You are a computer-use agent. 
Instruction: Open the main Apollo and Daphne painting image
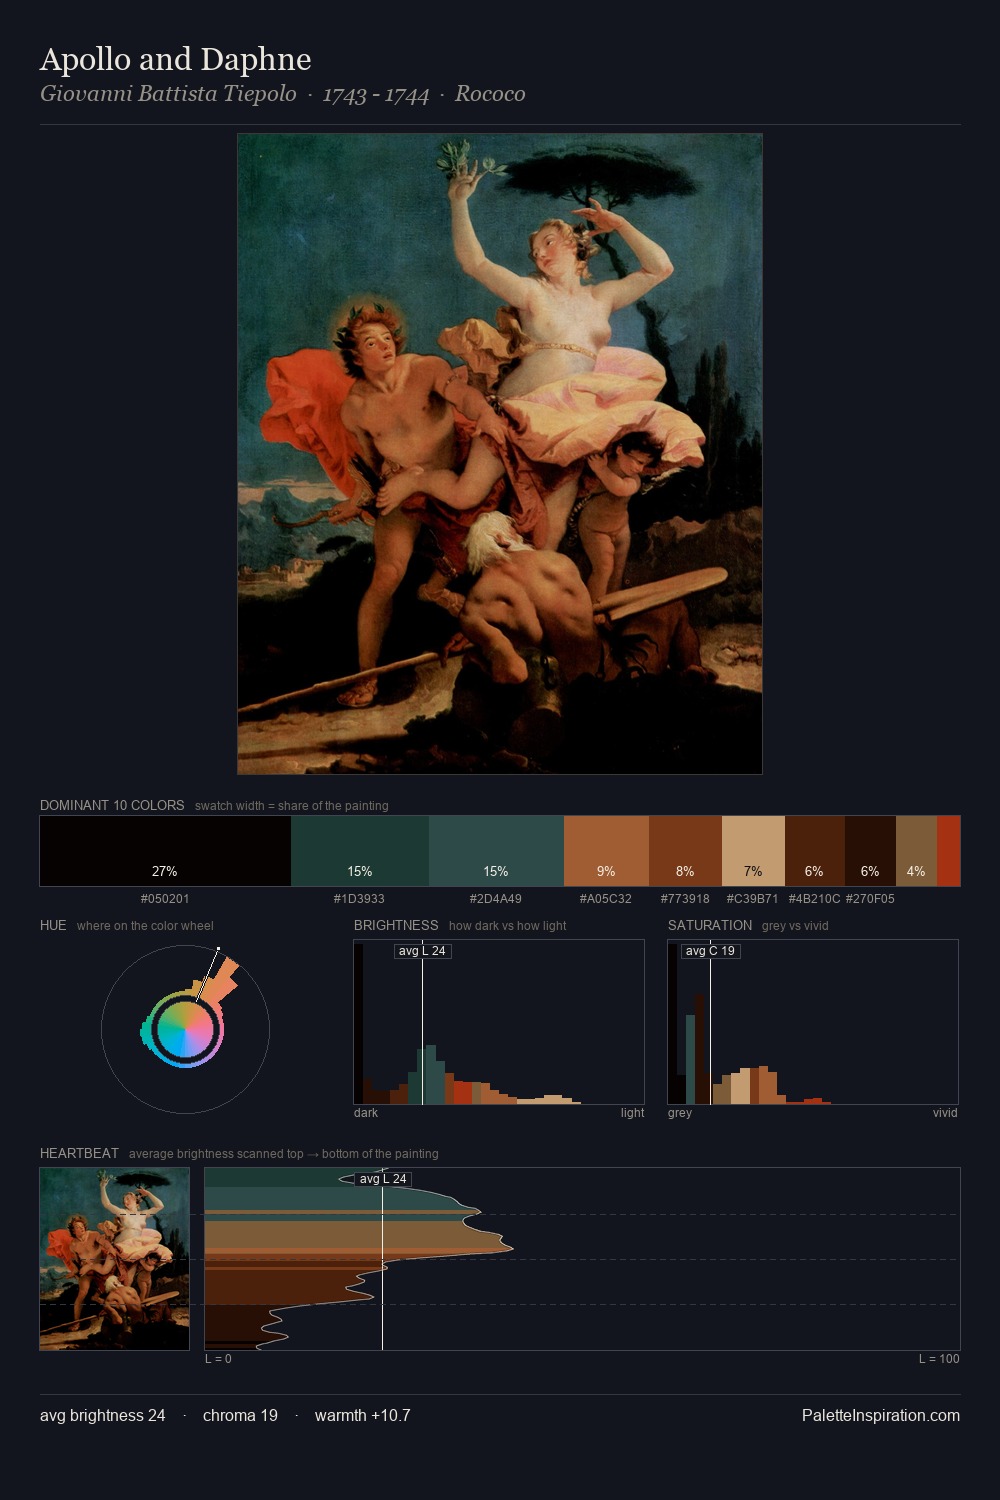(500, 454)
